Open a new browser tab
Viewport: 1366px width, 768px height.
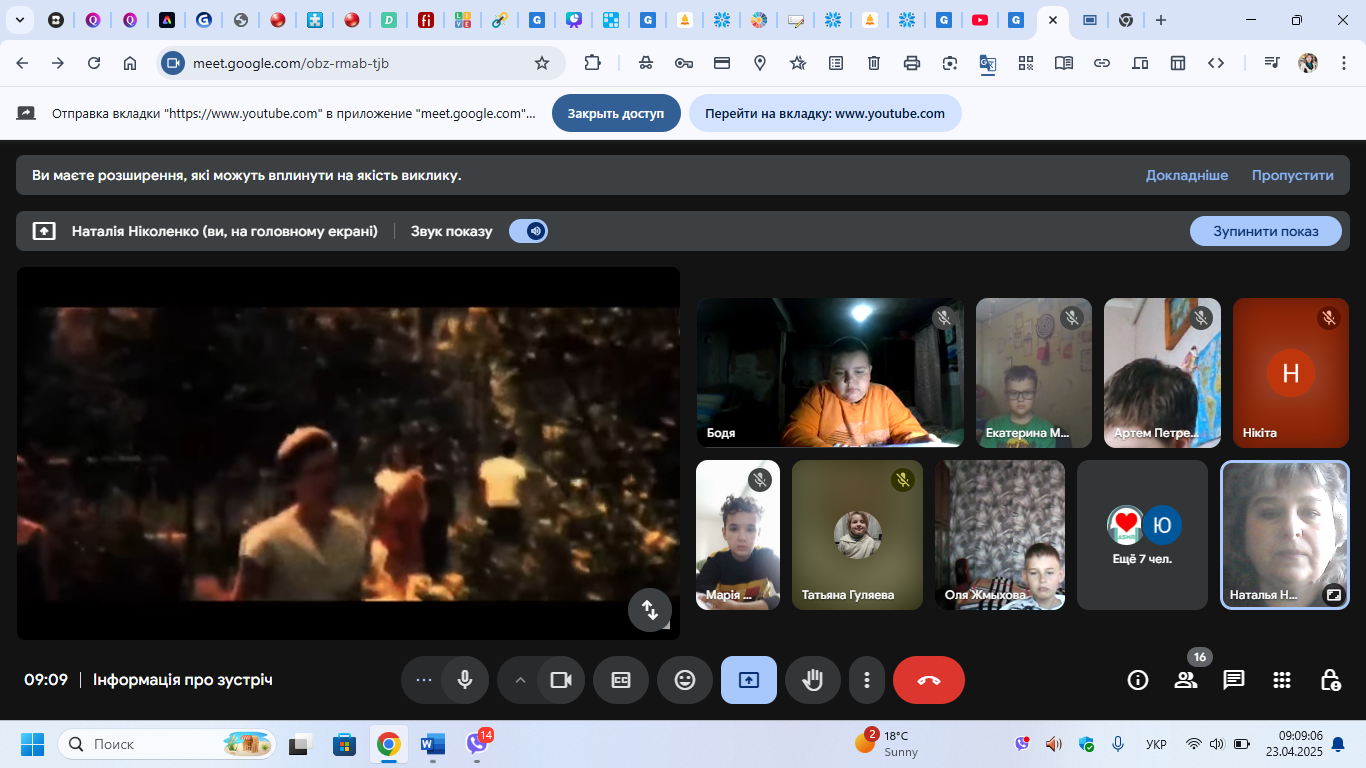click(1160, 20)
